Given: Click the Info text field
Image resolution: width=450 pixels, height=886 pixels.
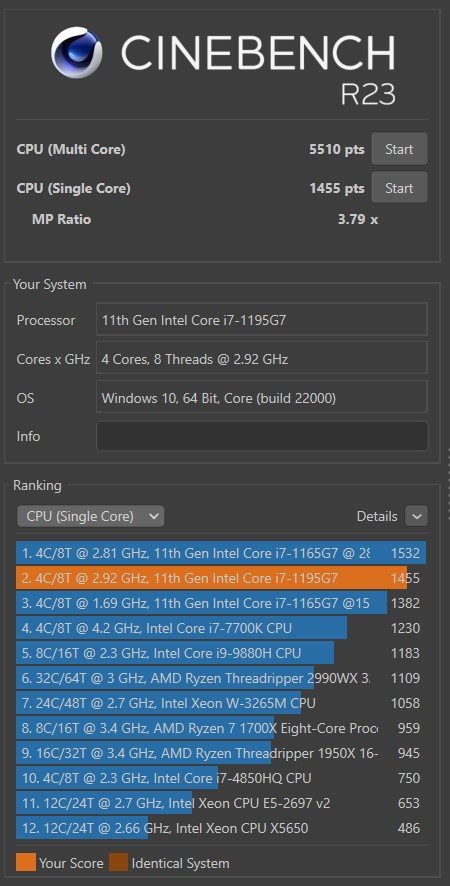Looking at the screenshot, I should 262,436.
